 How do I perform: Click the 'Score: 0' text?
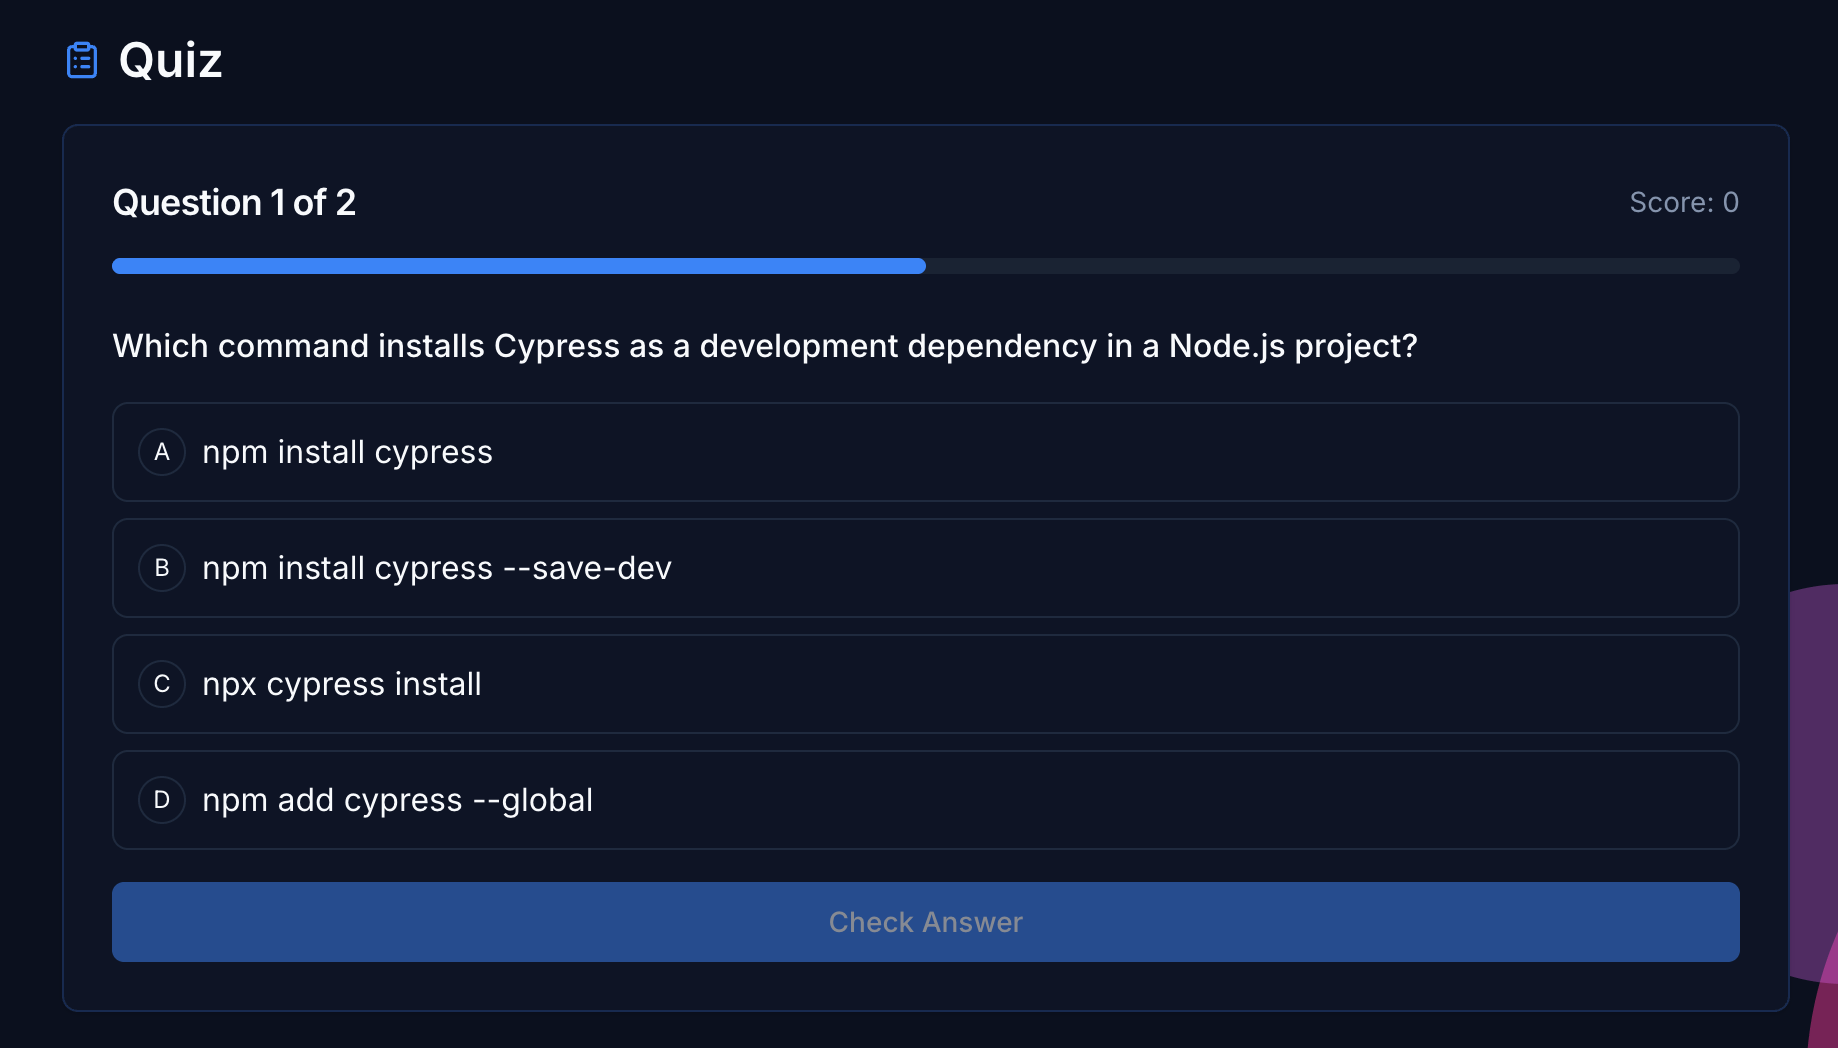[x=1684, y=203]
